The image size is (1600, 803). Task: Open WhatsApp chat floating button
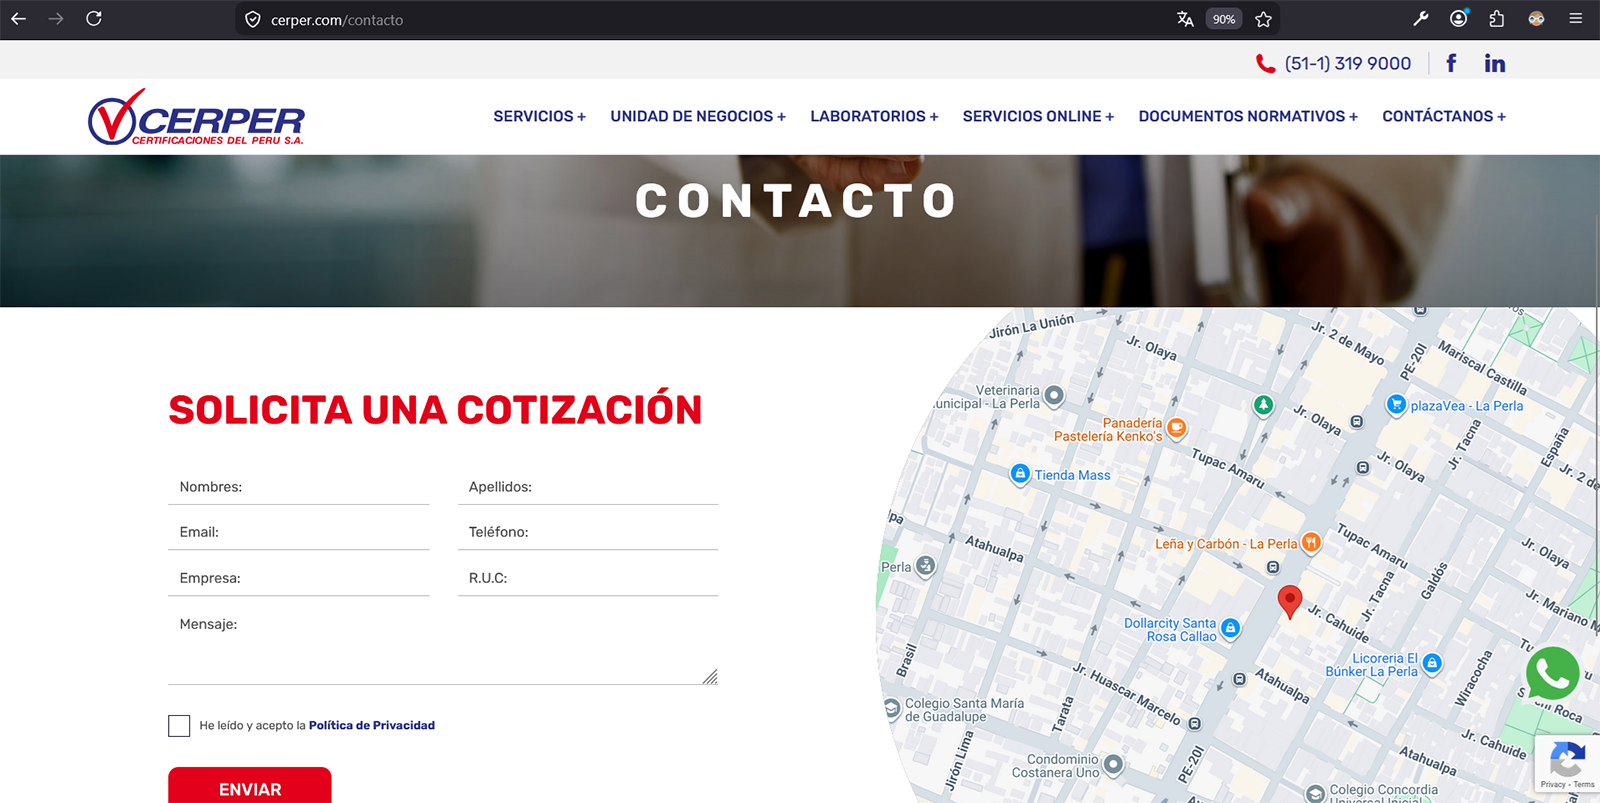1553,674
